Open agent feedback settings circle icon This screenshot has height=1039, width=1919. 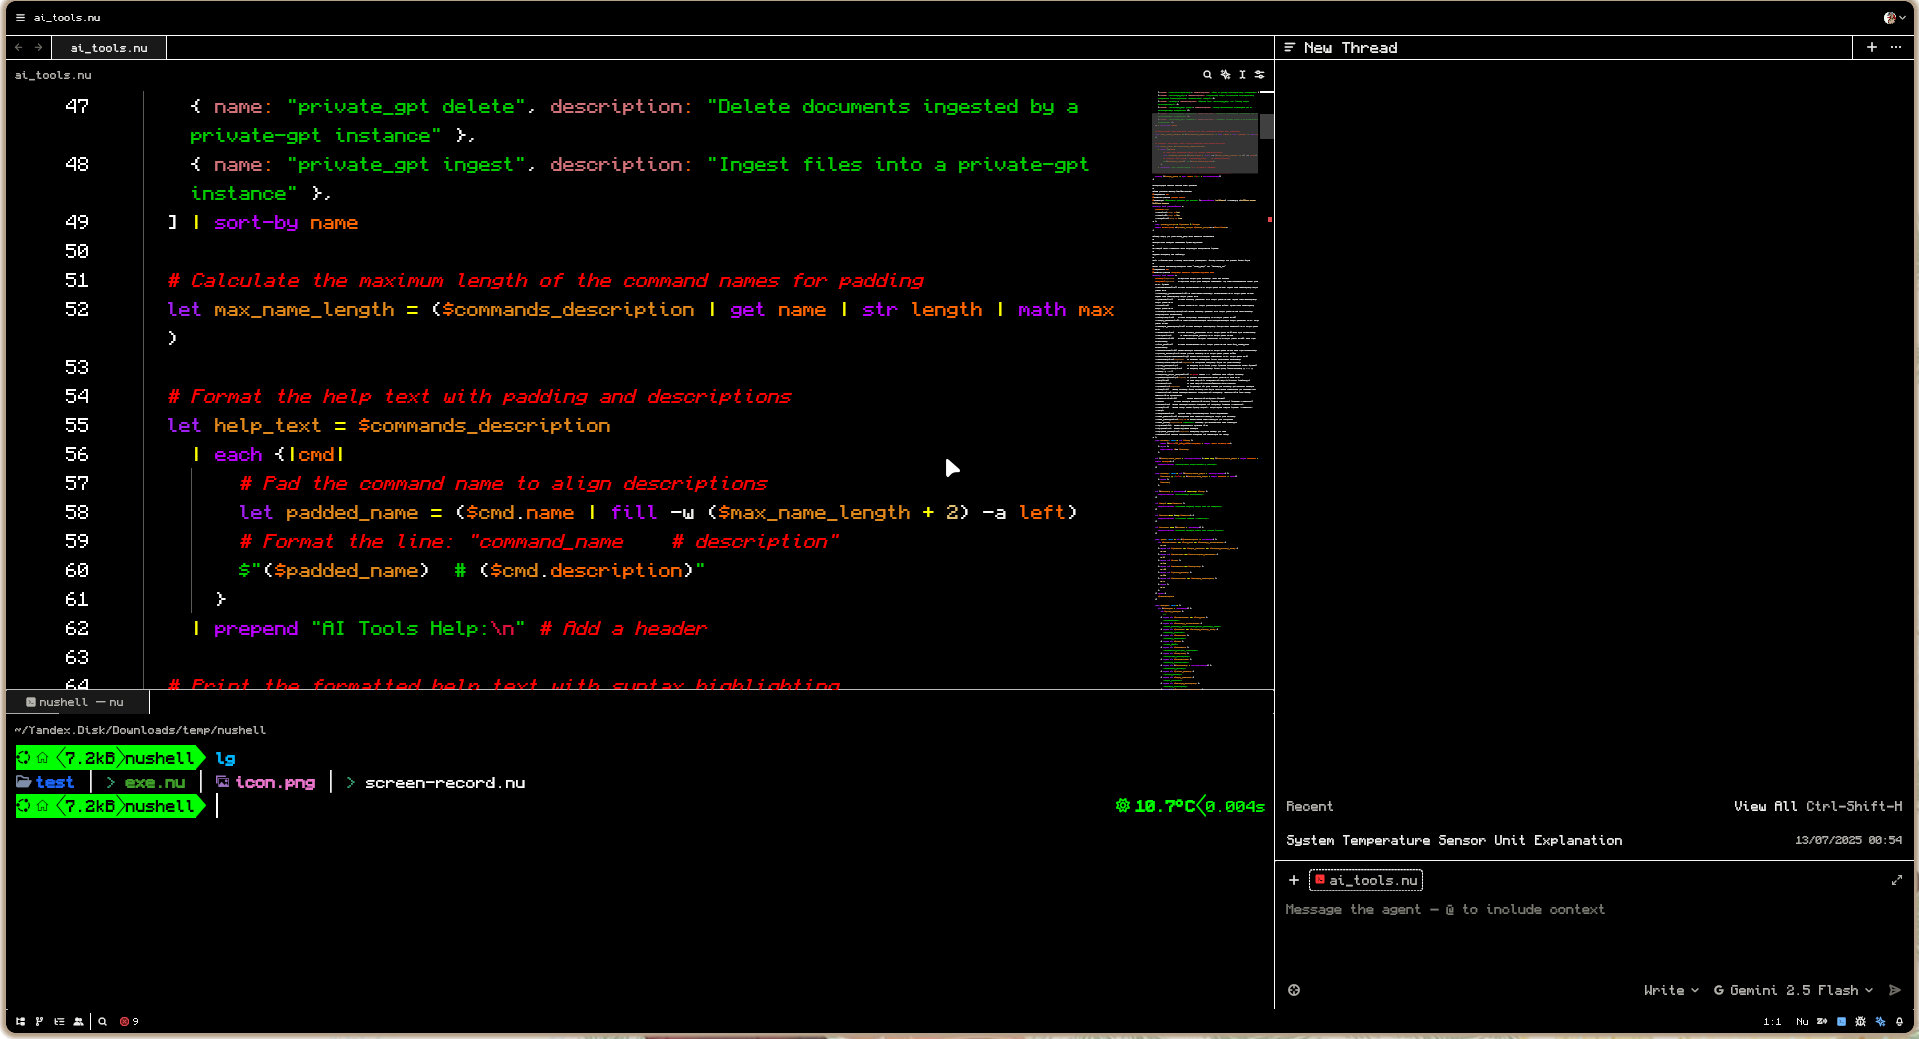(x=1294, y=990)
